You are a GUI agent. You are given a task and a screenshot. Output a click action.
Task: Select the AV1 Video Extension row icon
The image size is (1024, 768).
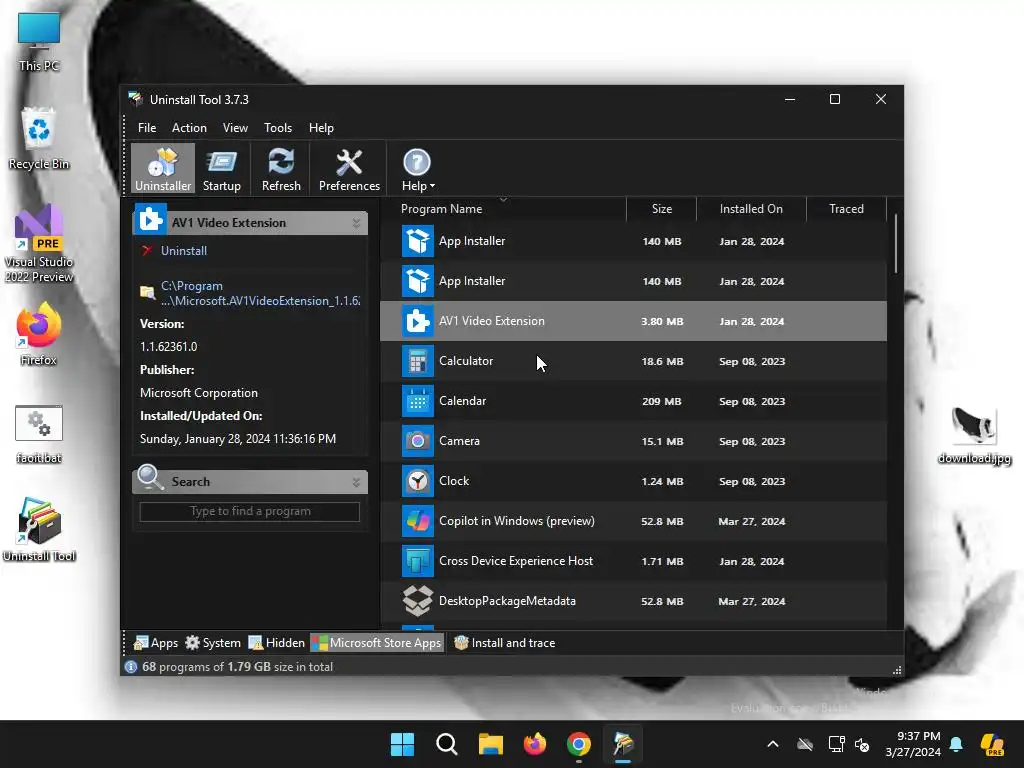(x=417, y=321)
